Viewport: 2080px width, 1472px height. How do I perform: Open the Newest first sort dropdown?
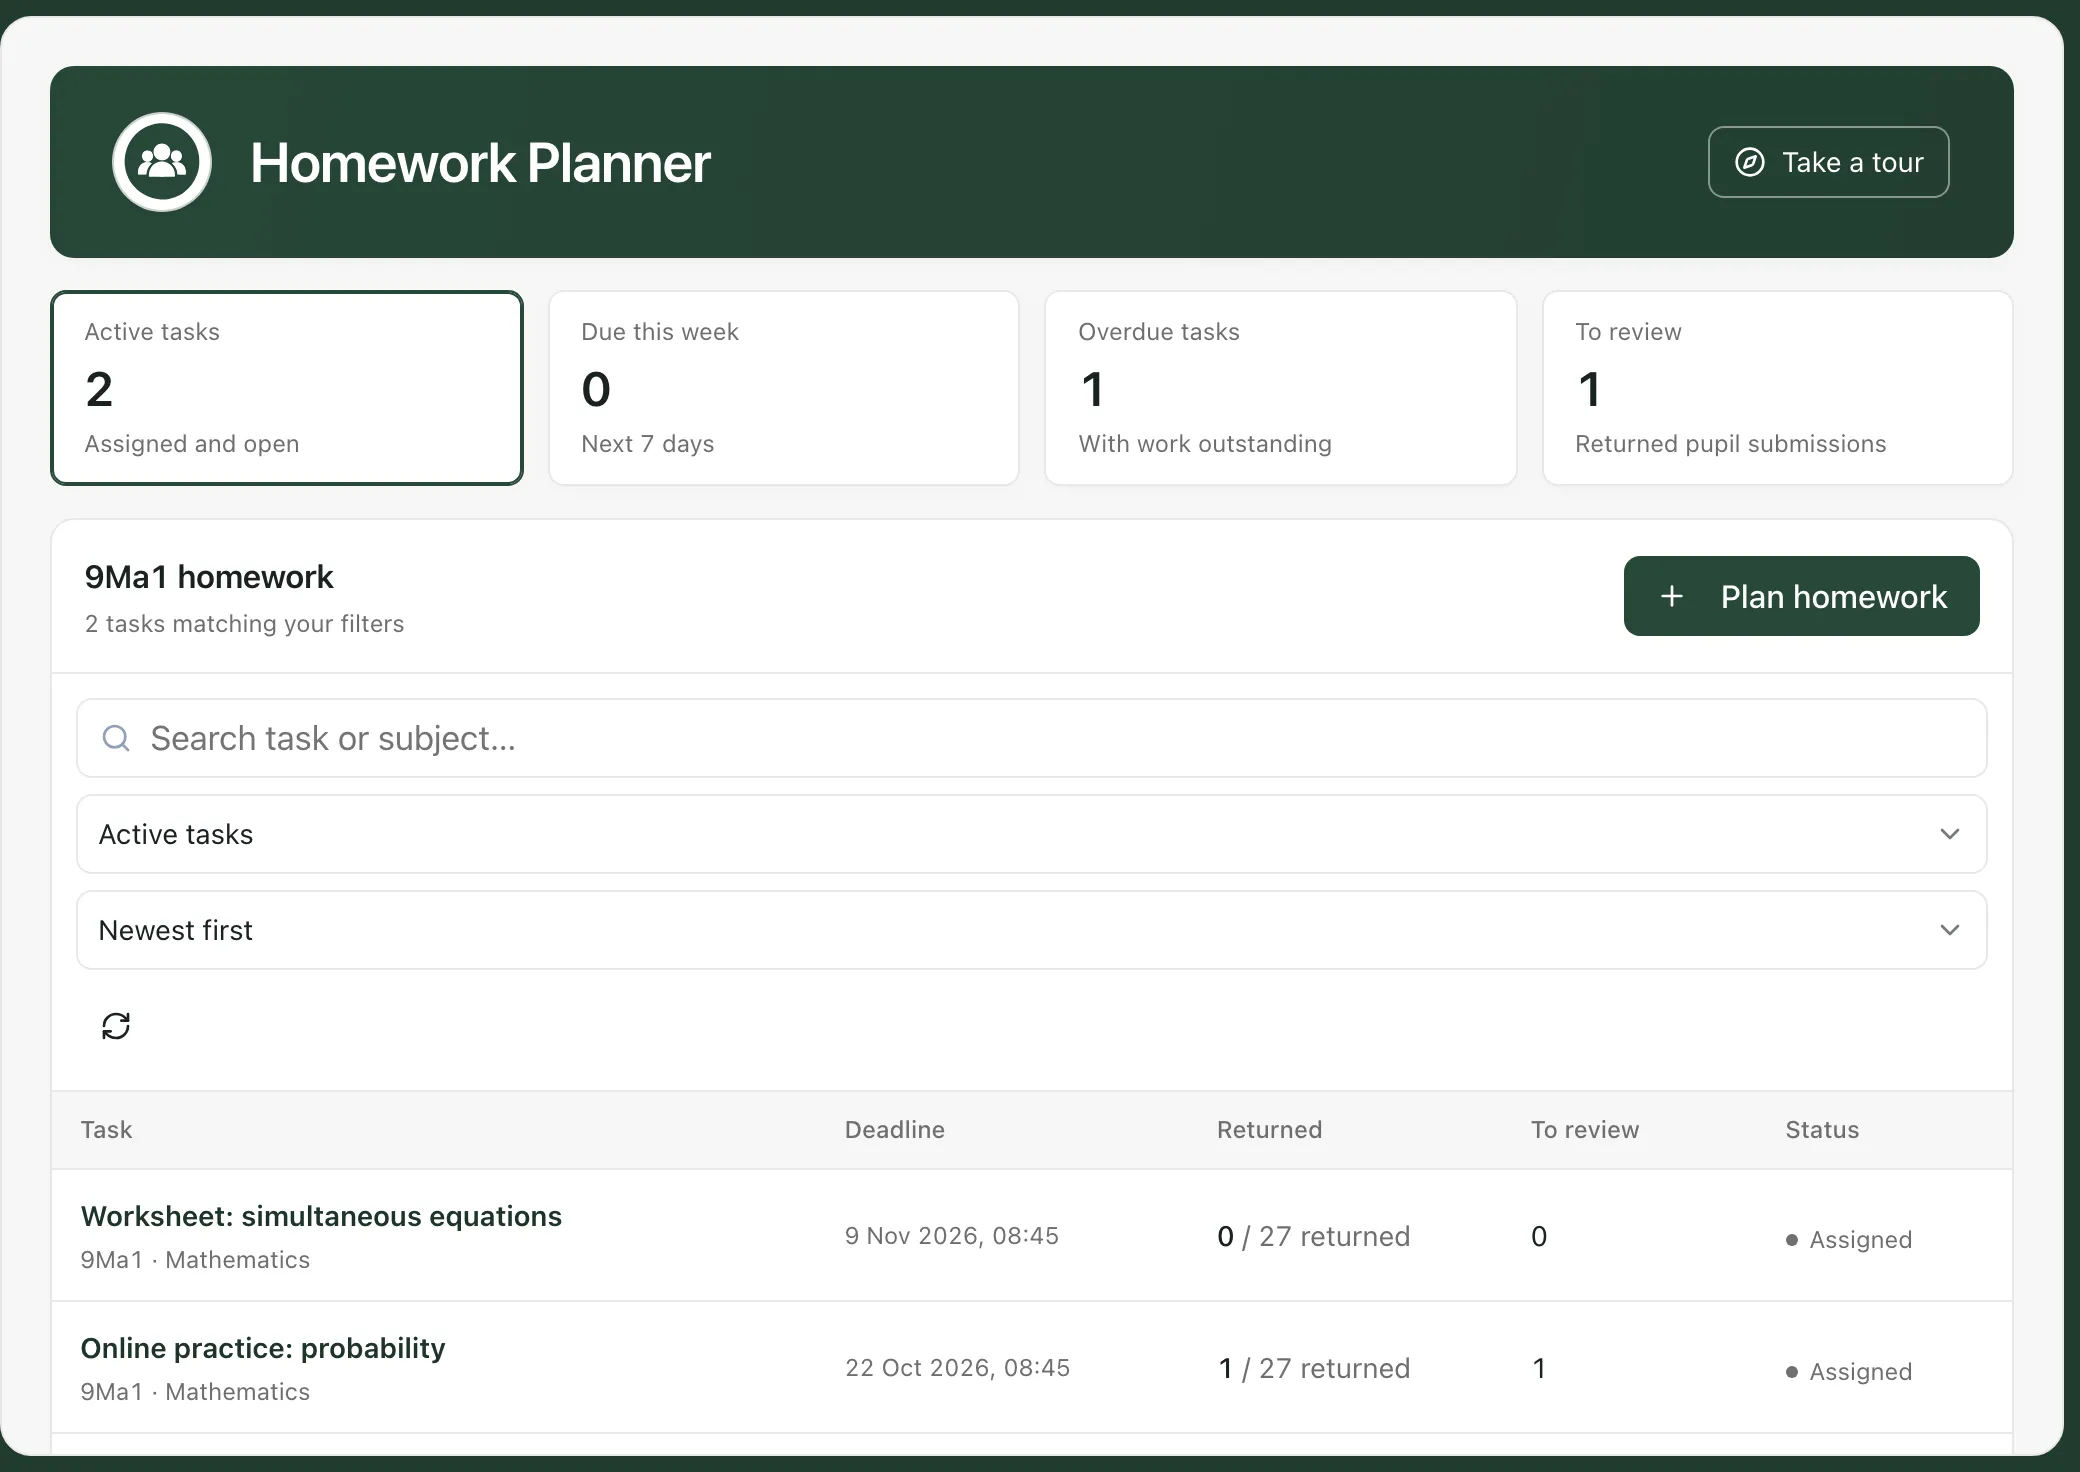(1031, 930)
